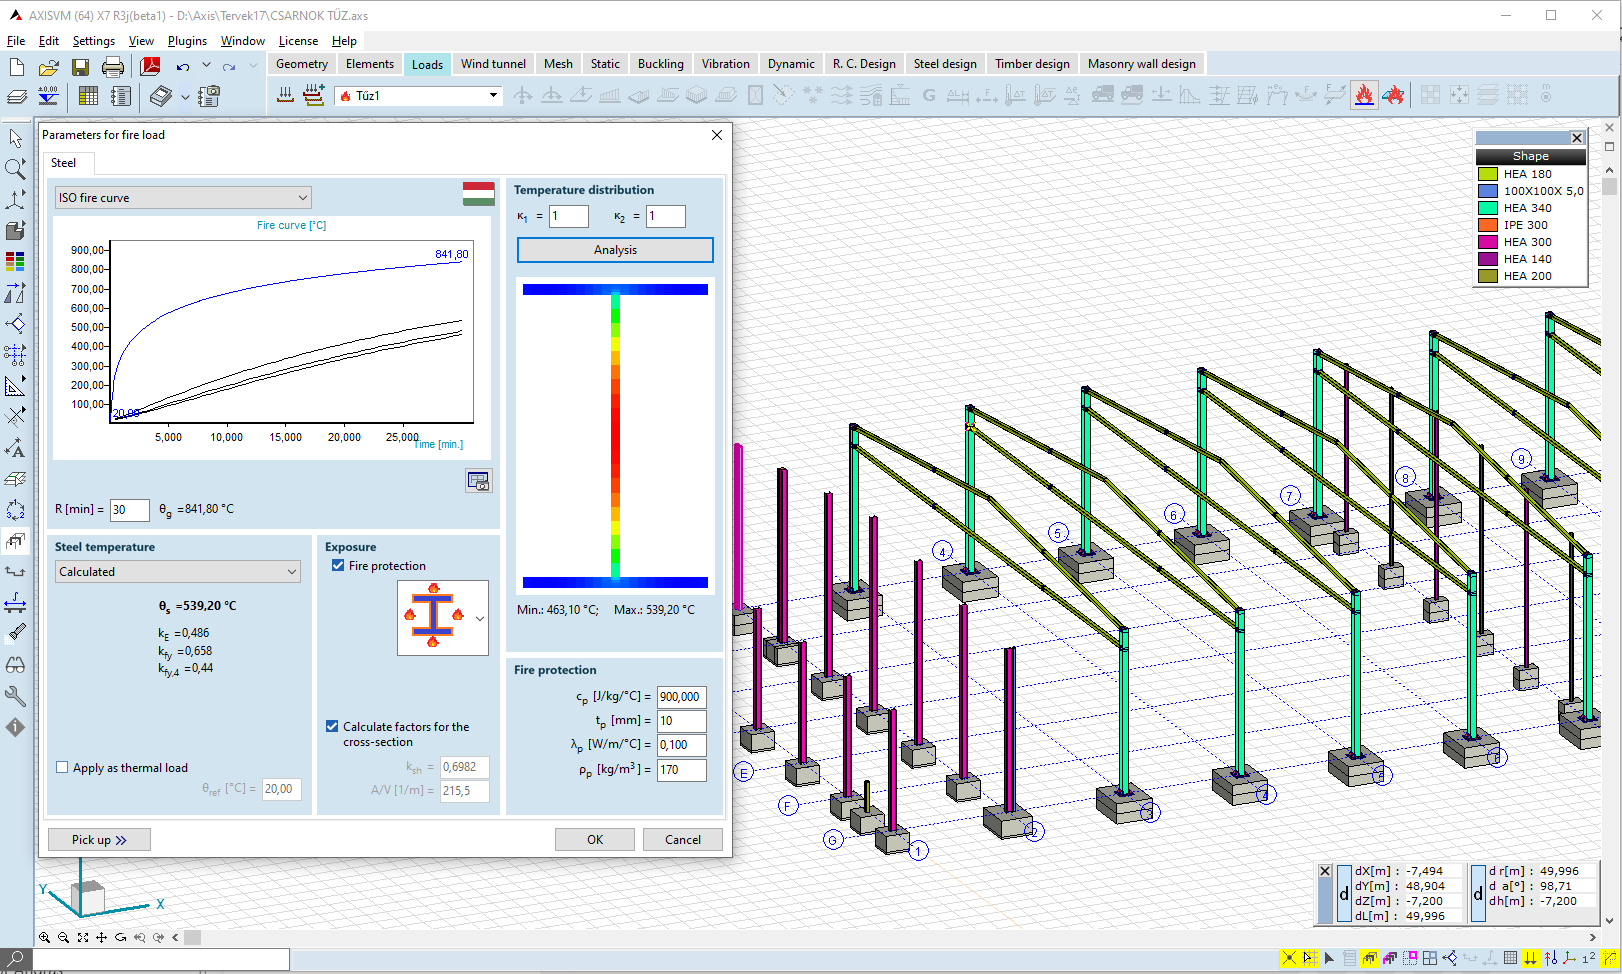Open the table browser grid icon
This screenshot has height=974, width=1622.
(x=88, y=96)
